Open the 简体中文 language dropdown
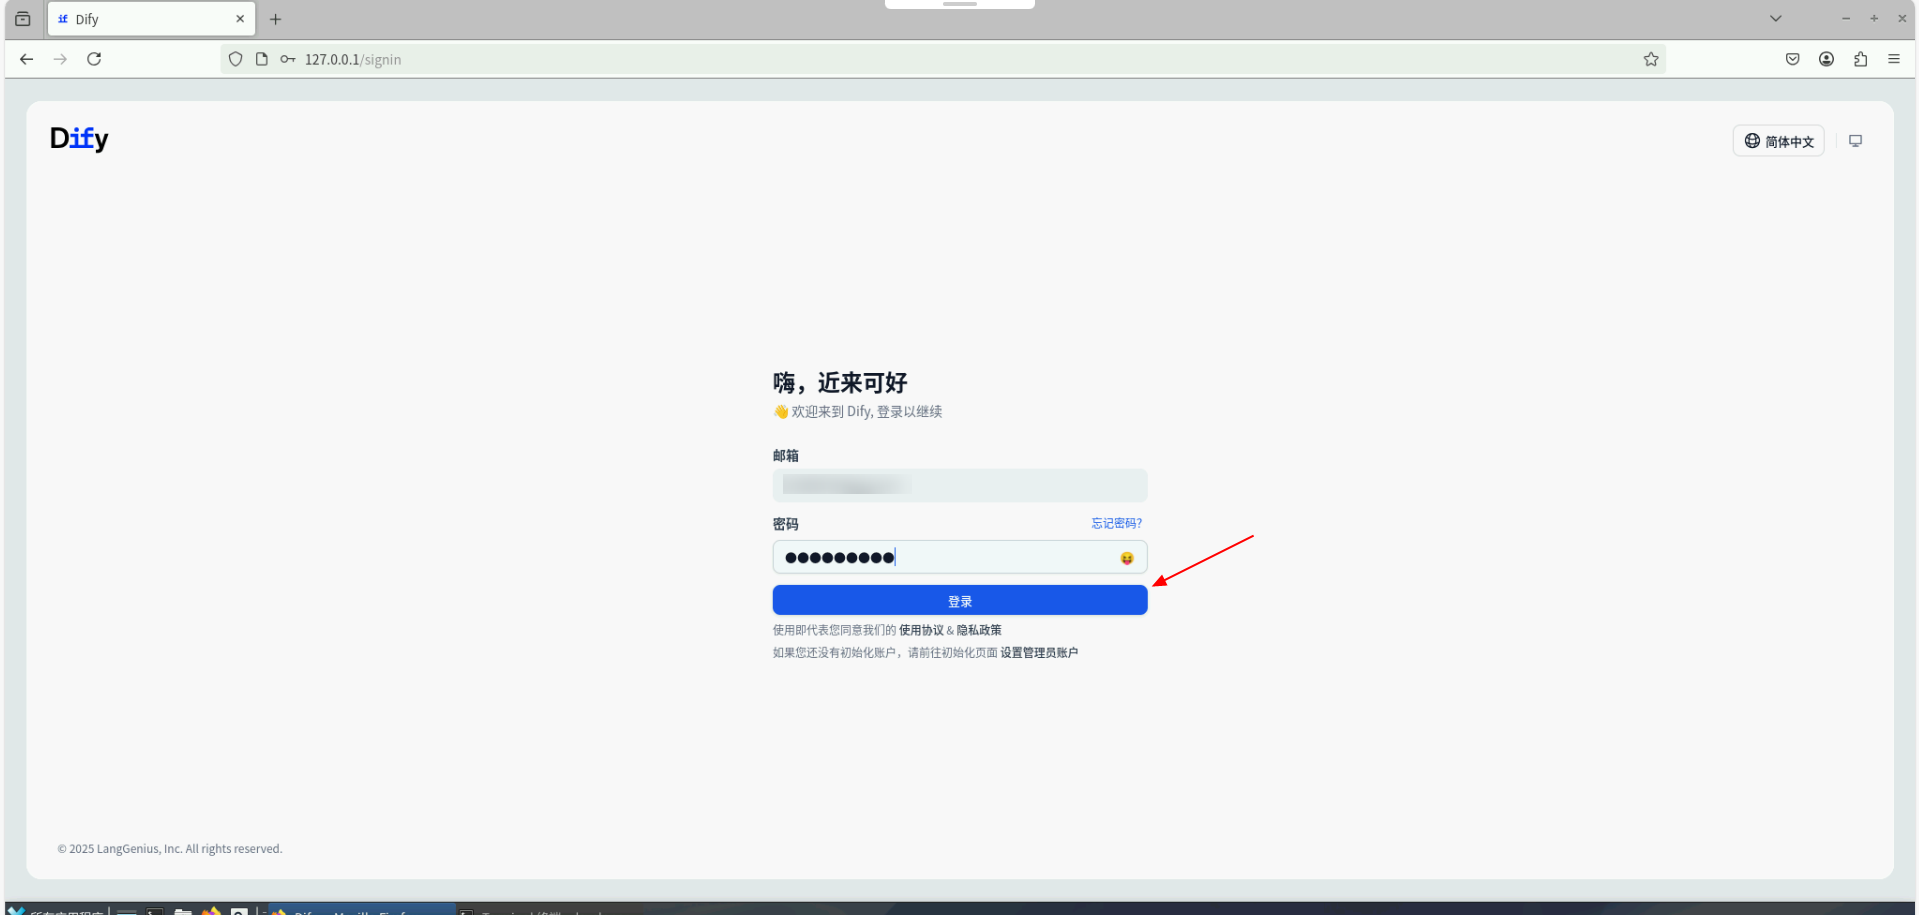1919x915 pixels. (x=1778, y=141)
